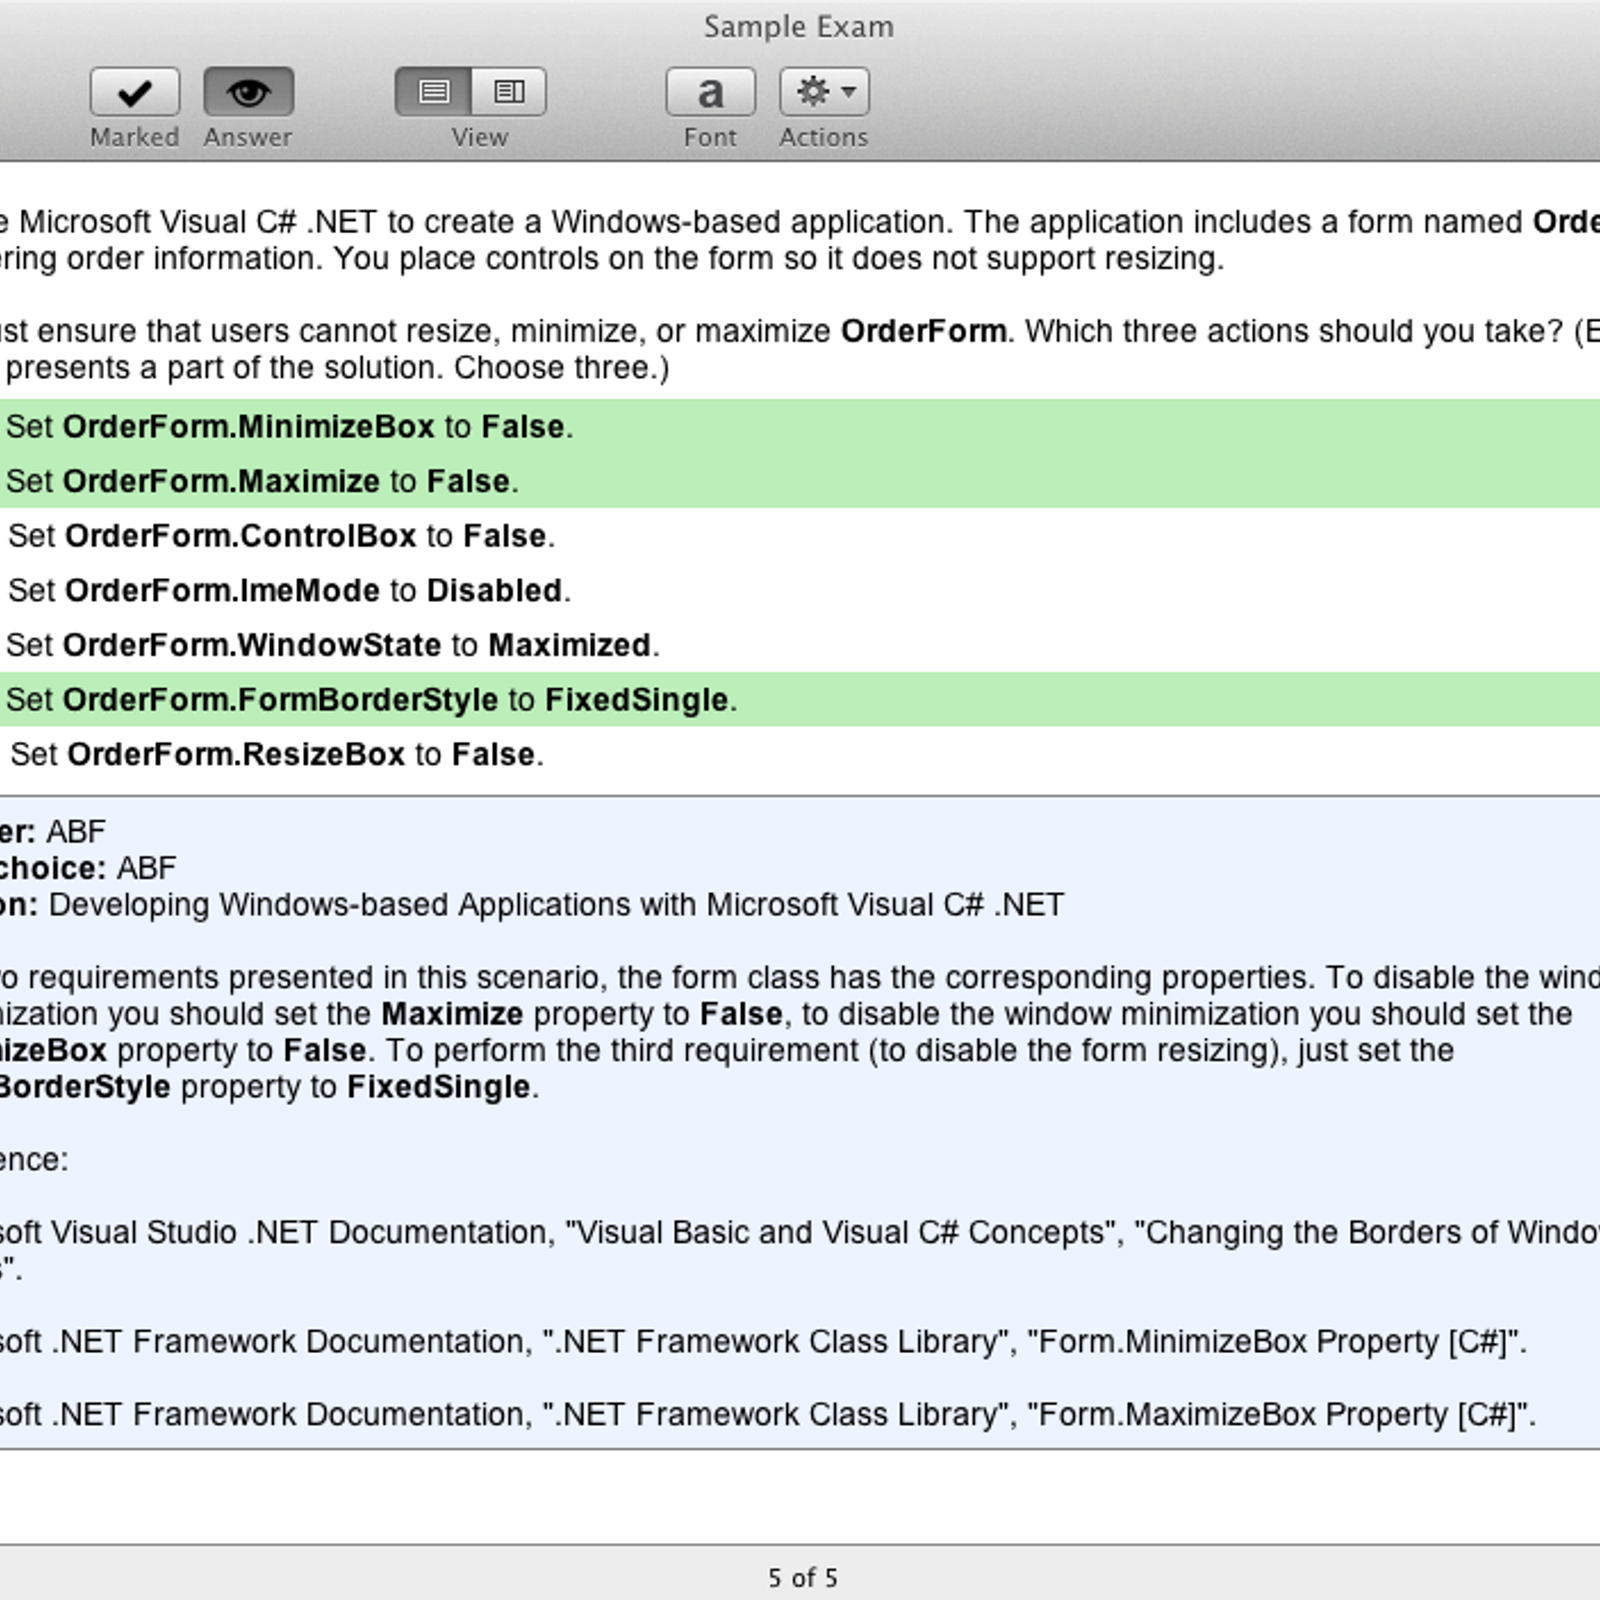Click the Developing Windows-based Applications section text

pos(556,904)
